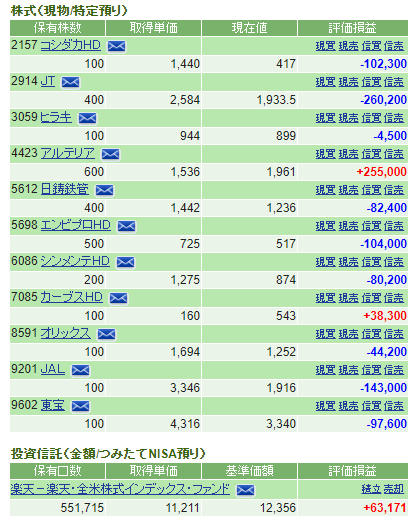Click the 売却 link for the fund
Screen dimensions: 418x528
(394, 489)
